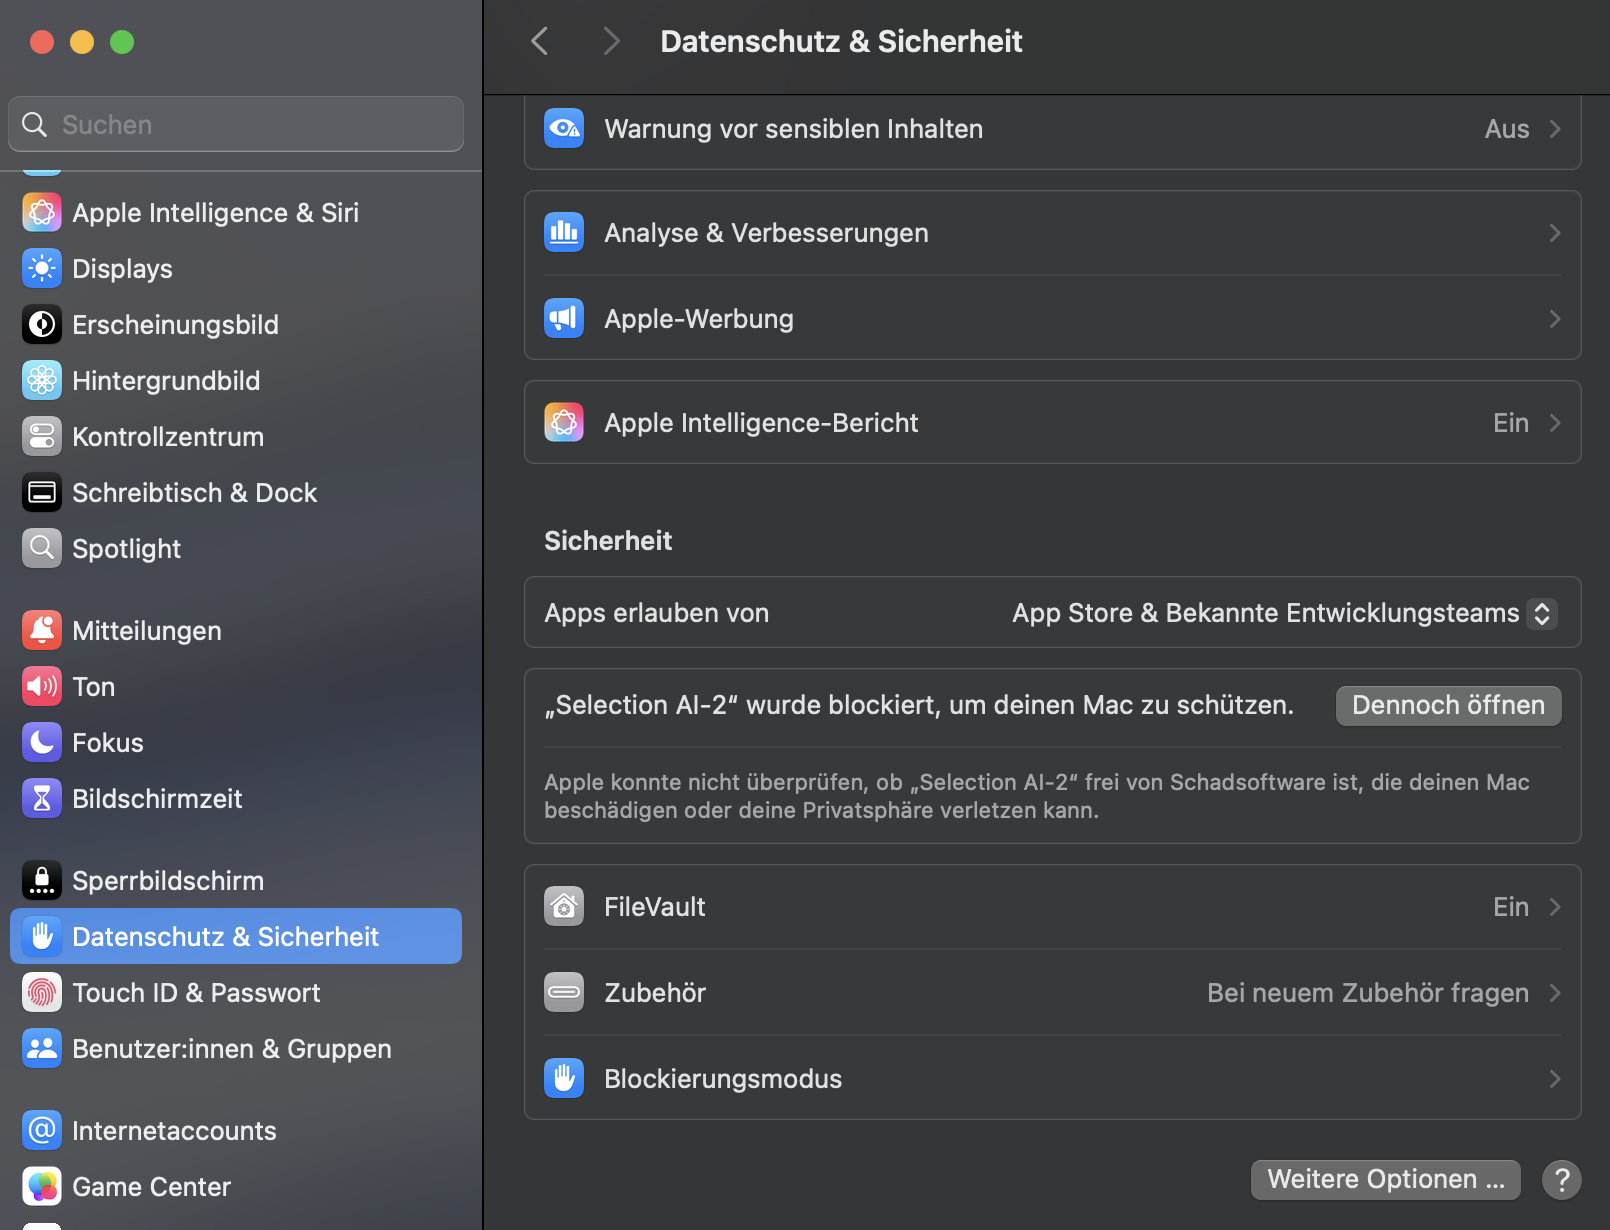Image resolution: width=1610 pixels, height=1230 pixels.
Task: Click the Sicherheit section heading
Action: pos(608,541)
